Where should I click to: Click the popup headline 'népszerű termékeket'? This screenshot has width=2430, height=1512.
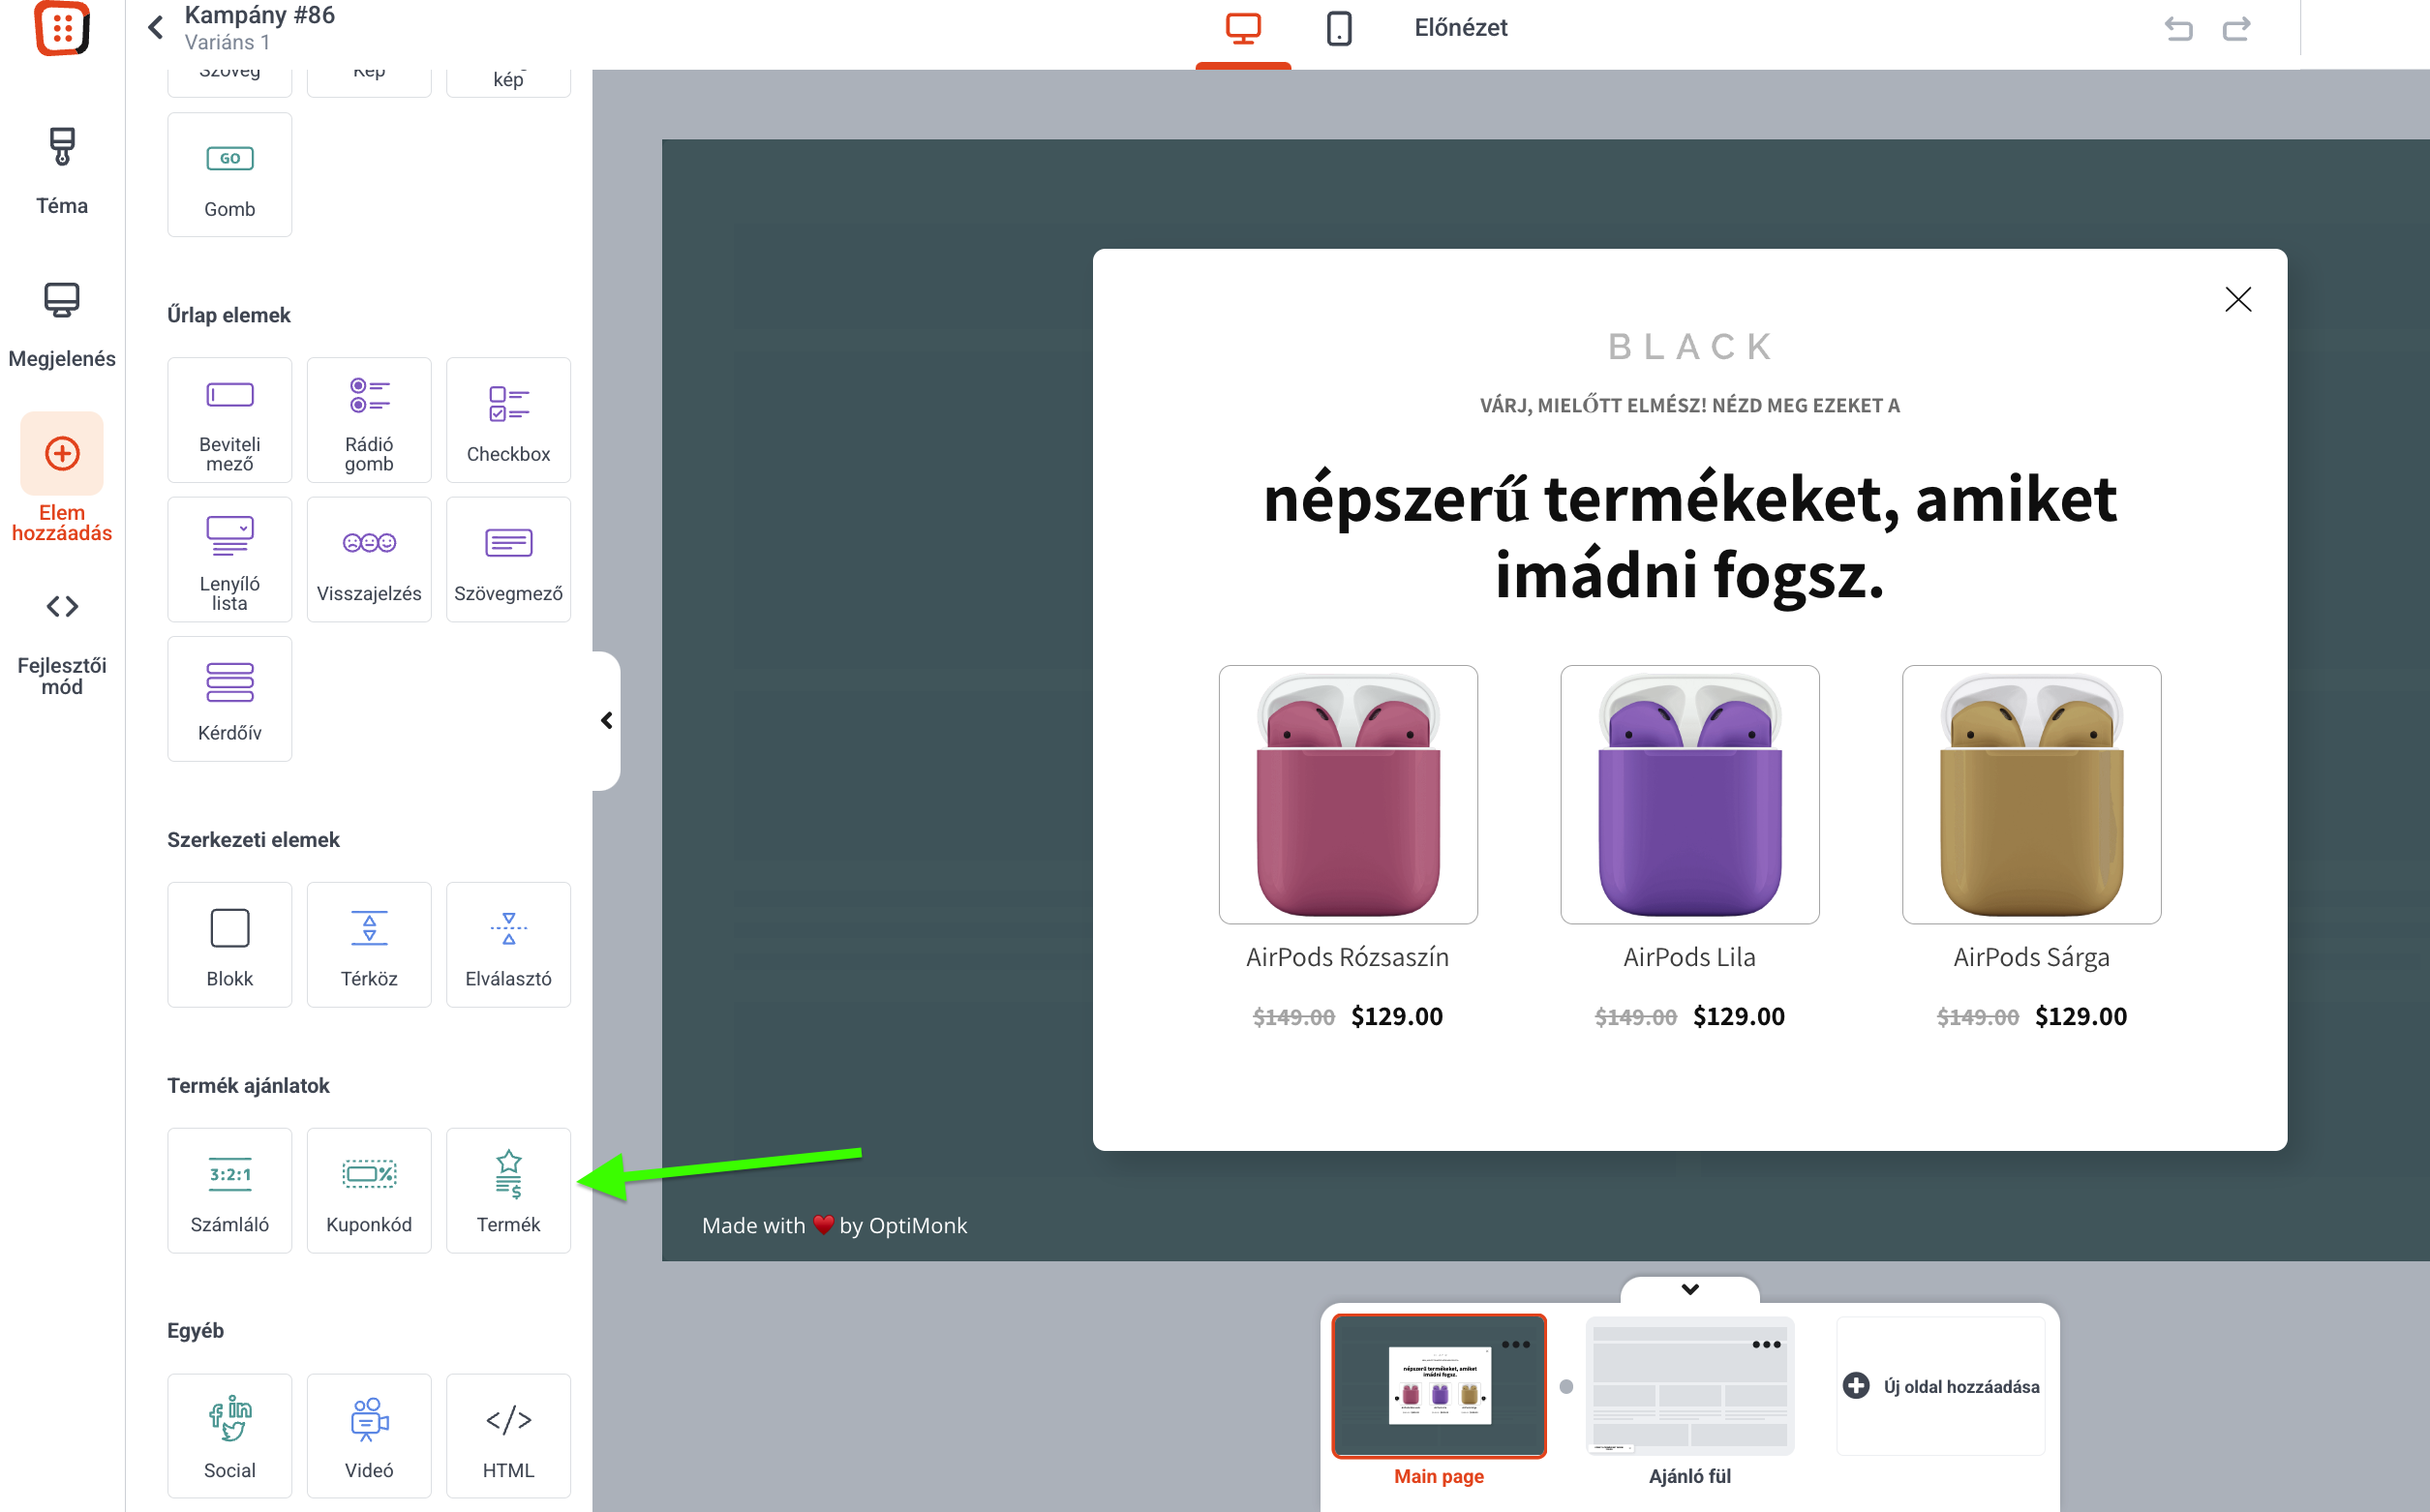pos(1690,537)
